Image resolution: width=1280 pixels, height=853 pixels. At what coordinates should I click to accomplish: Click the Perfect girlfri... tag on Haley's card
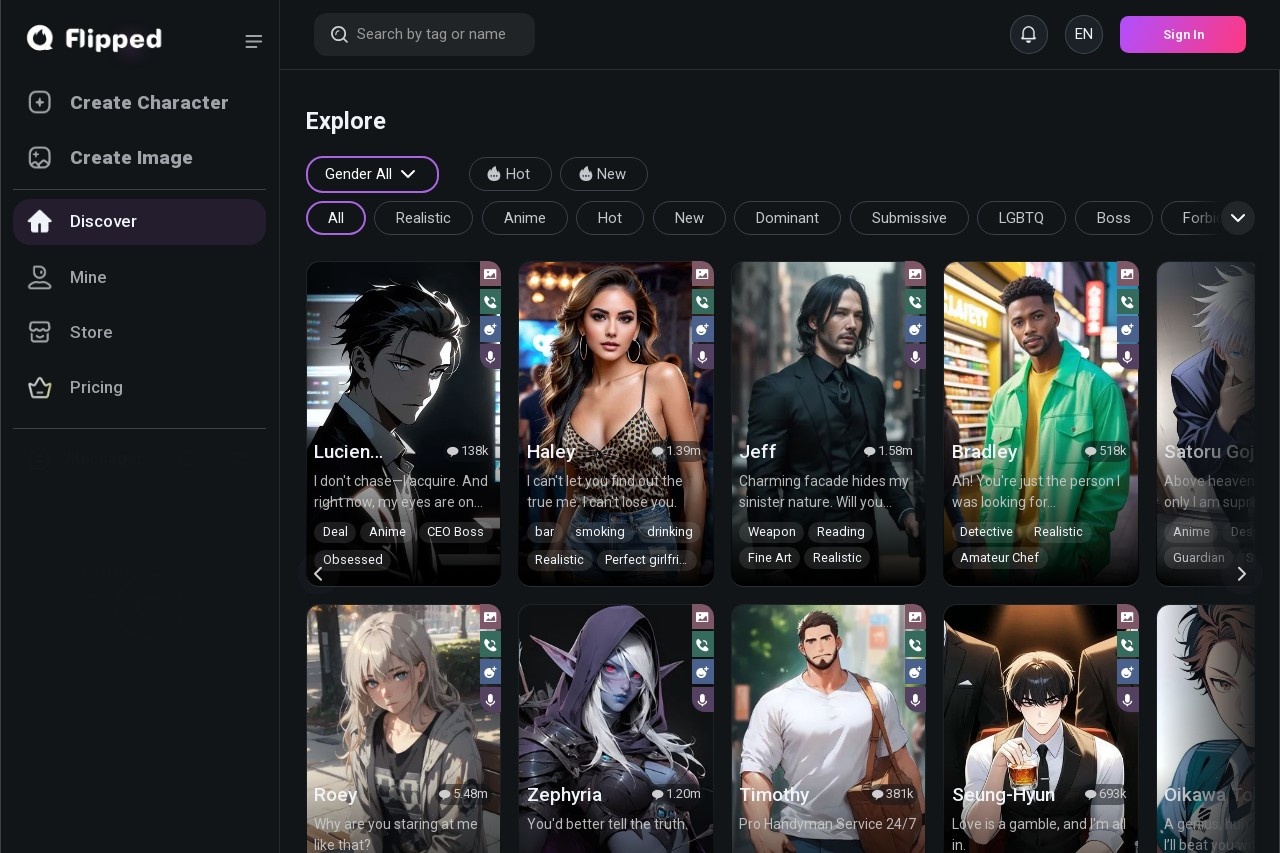(x=645, y=560)
